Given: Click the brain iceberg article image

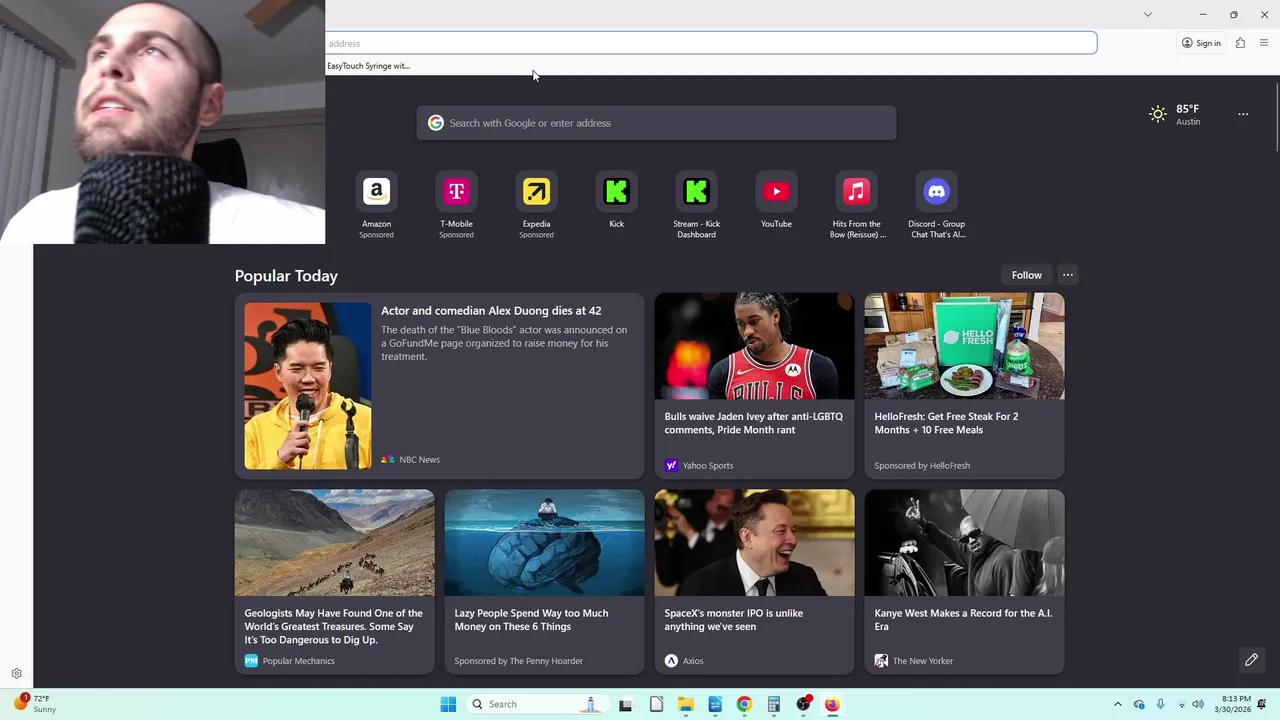Looking at the screenshot, I should click(x=544, y=542).
